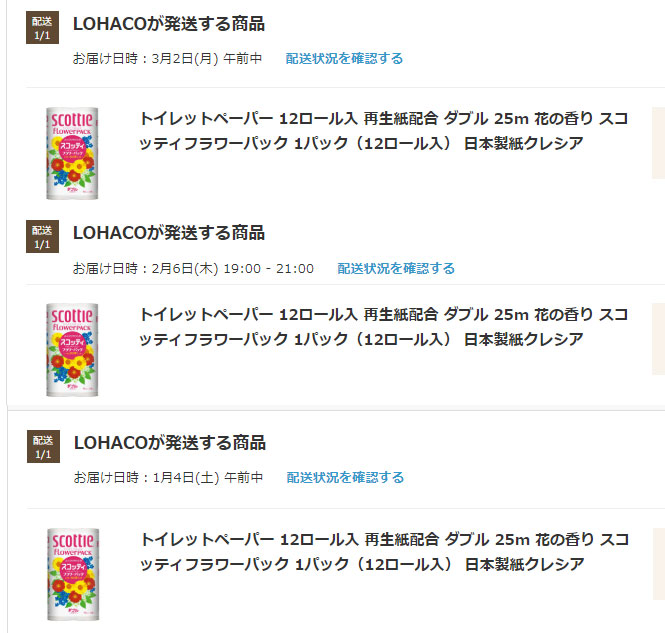Open the Scottie thumbnail in the 3月2日 order

tap(72, 153)
